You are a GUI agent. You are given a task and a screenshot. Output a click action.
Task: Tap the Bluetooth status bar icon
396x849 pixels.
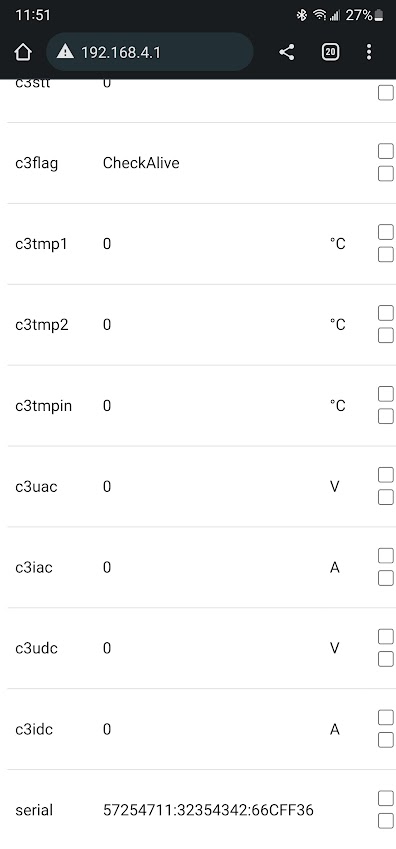(302, 15)
